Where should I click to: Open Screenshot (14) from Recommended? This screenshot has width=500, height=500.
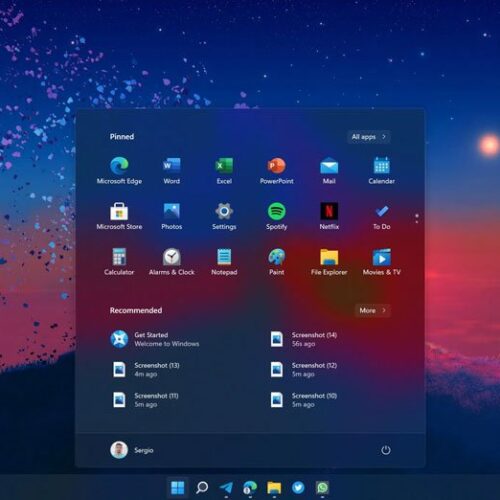[303, 339]
